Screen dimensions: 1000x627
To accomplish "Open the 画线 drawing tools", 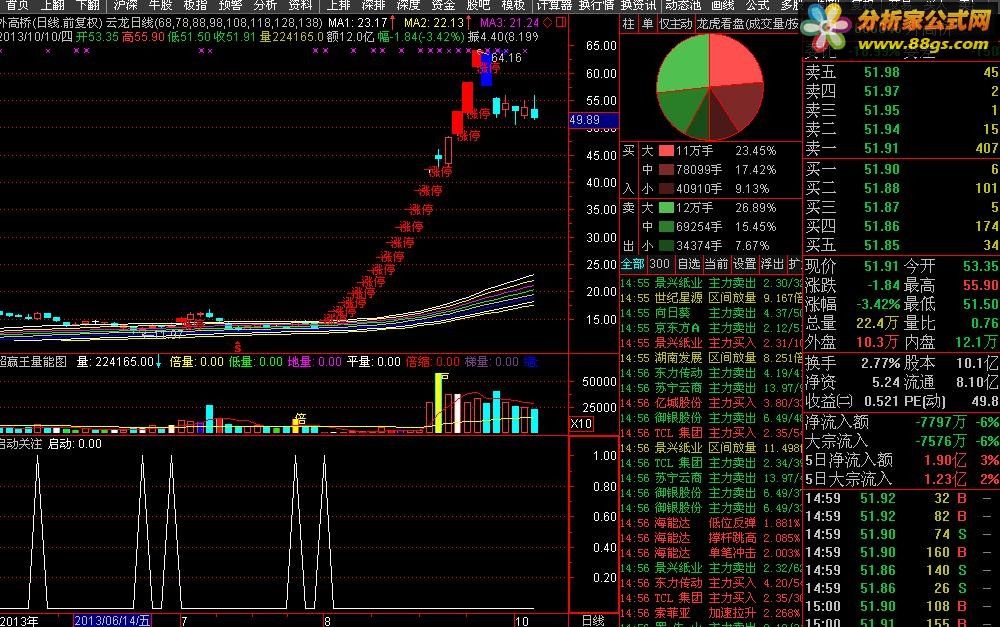I will (723, 5).
